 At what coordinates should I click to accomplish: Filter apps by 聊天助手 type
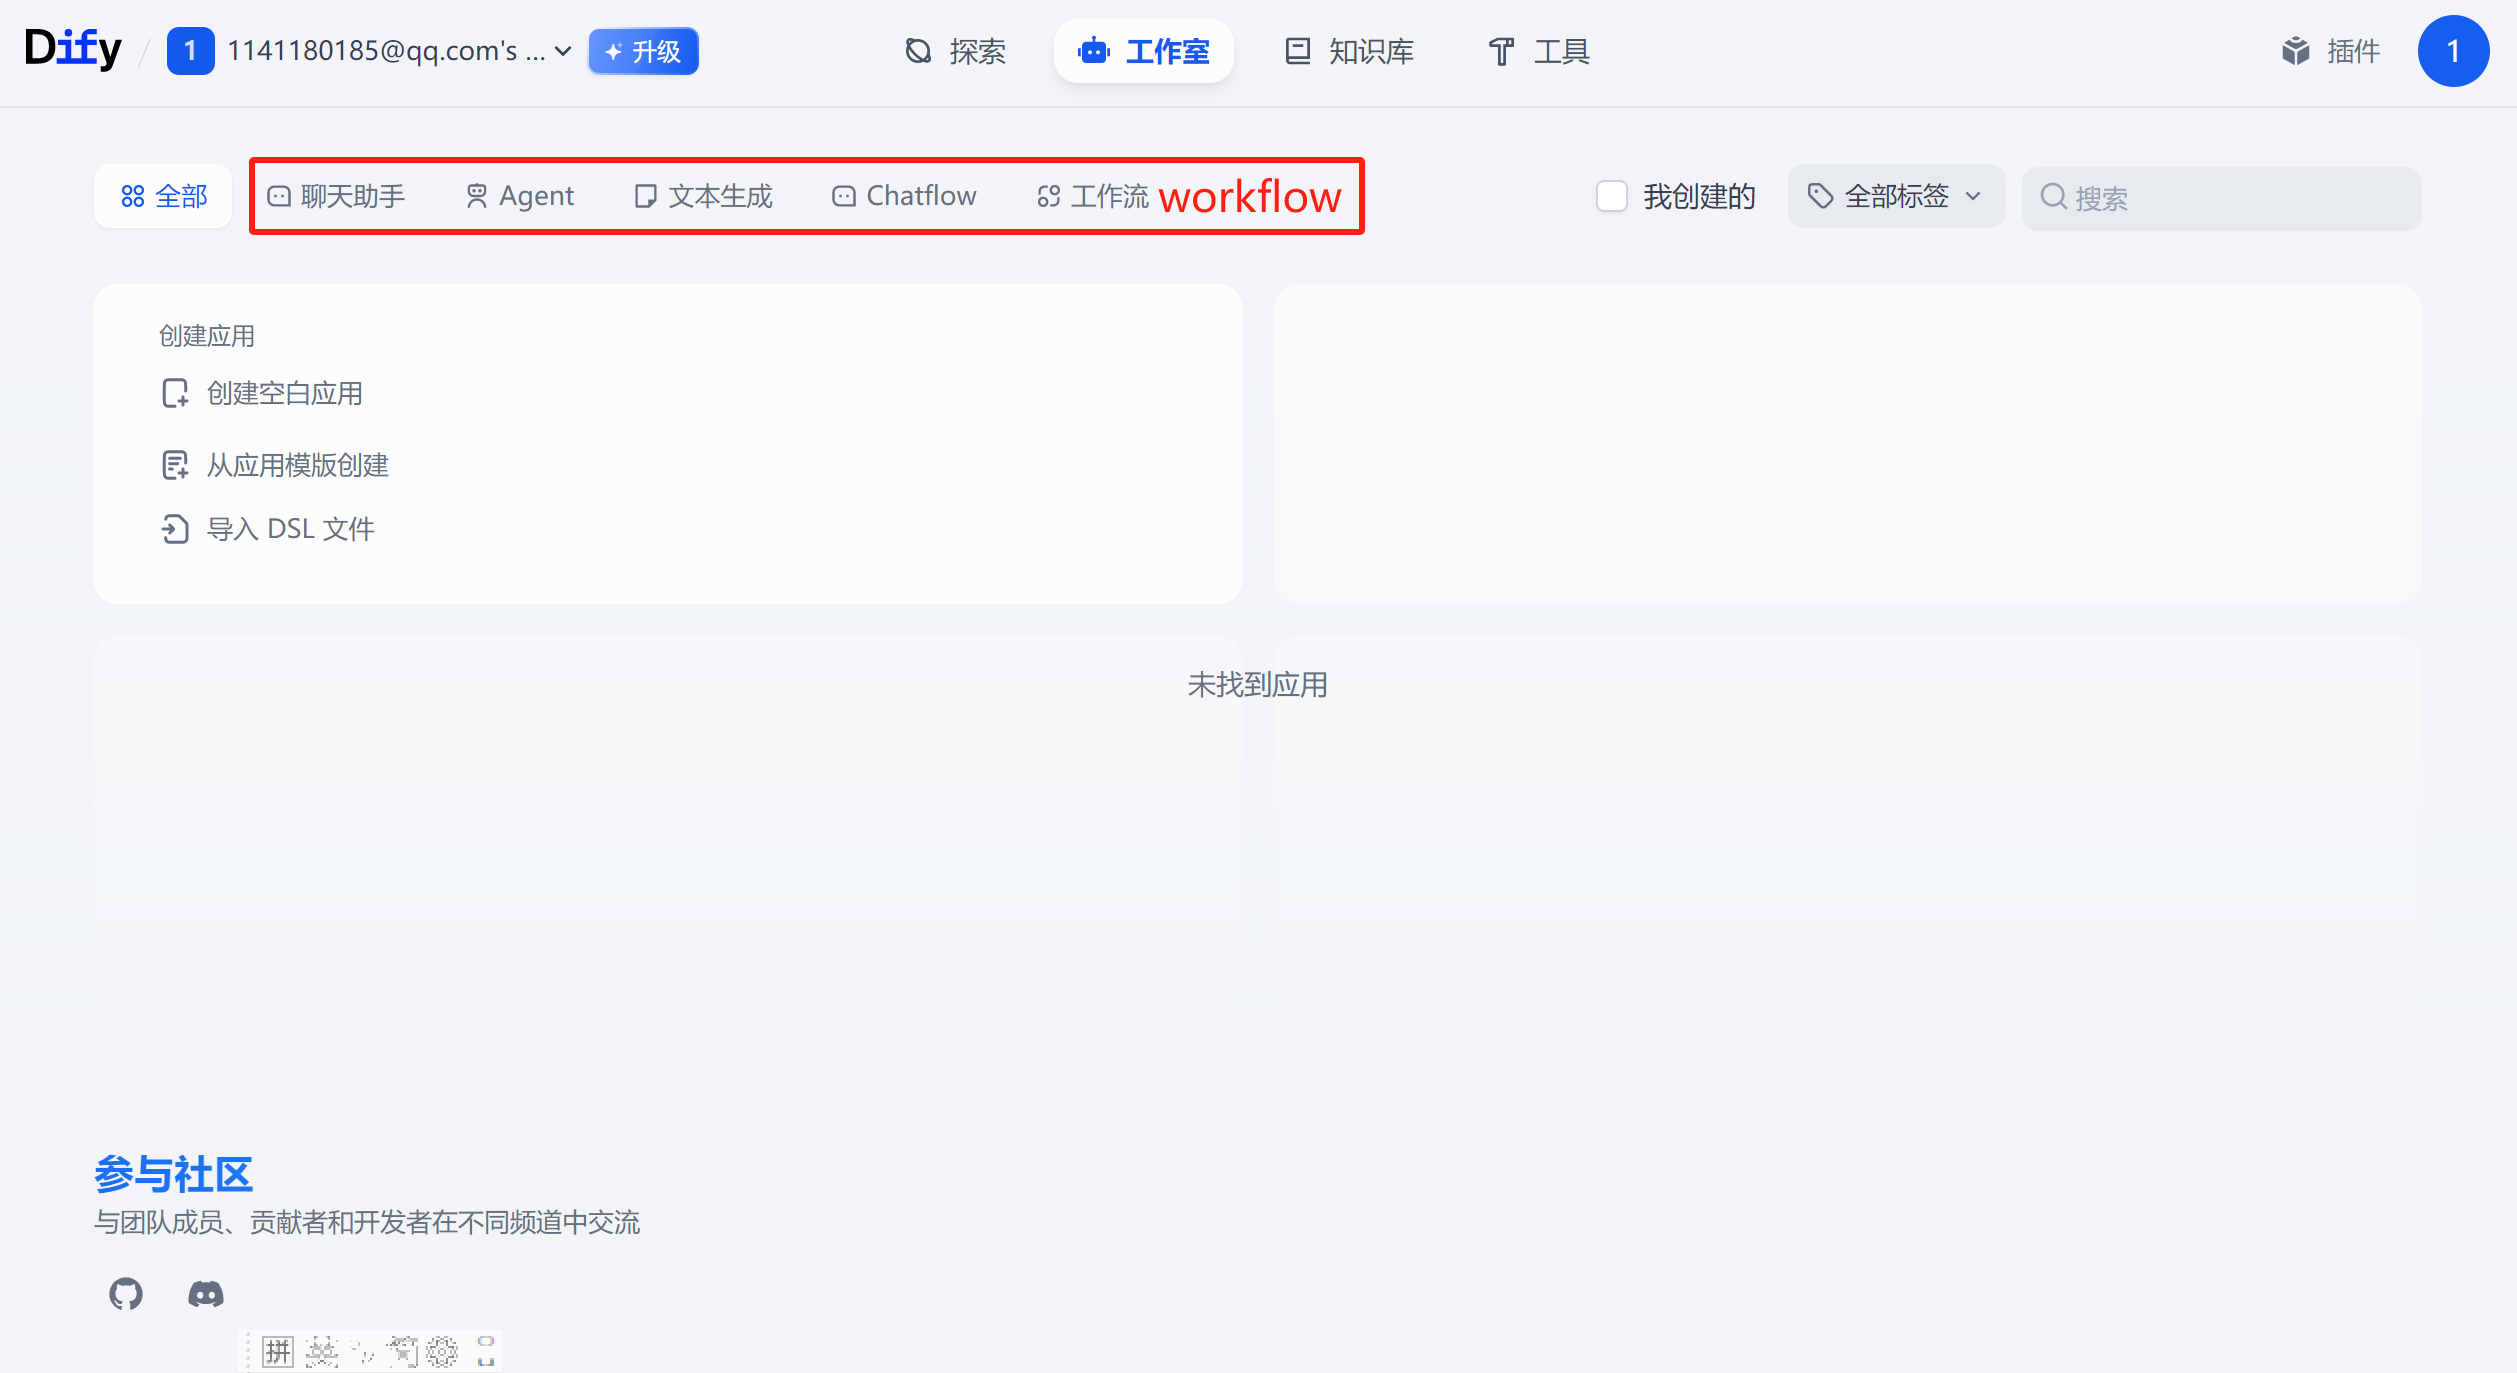pos(337,196)
